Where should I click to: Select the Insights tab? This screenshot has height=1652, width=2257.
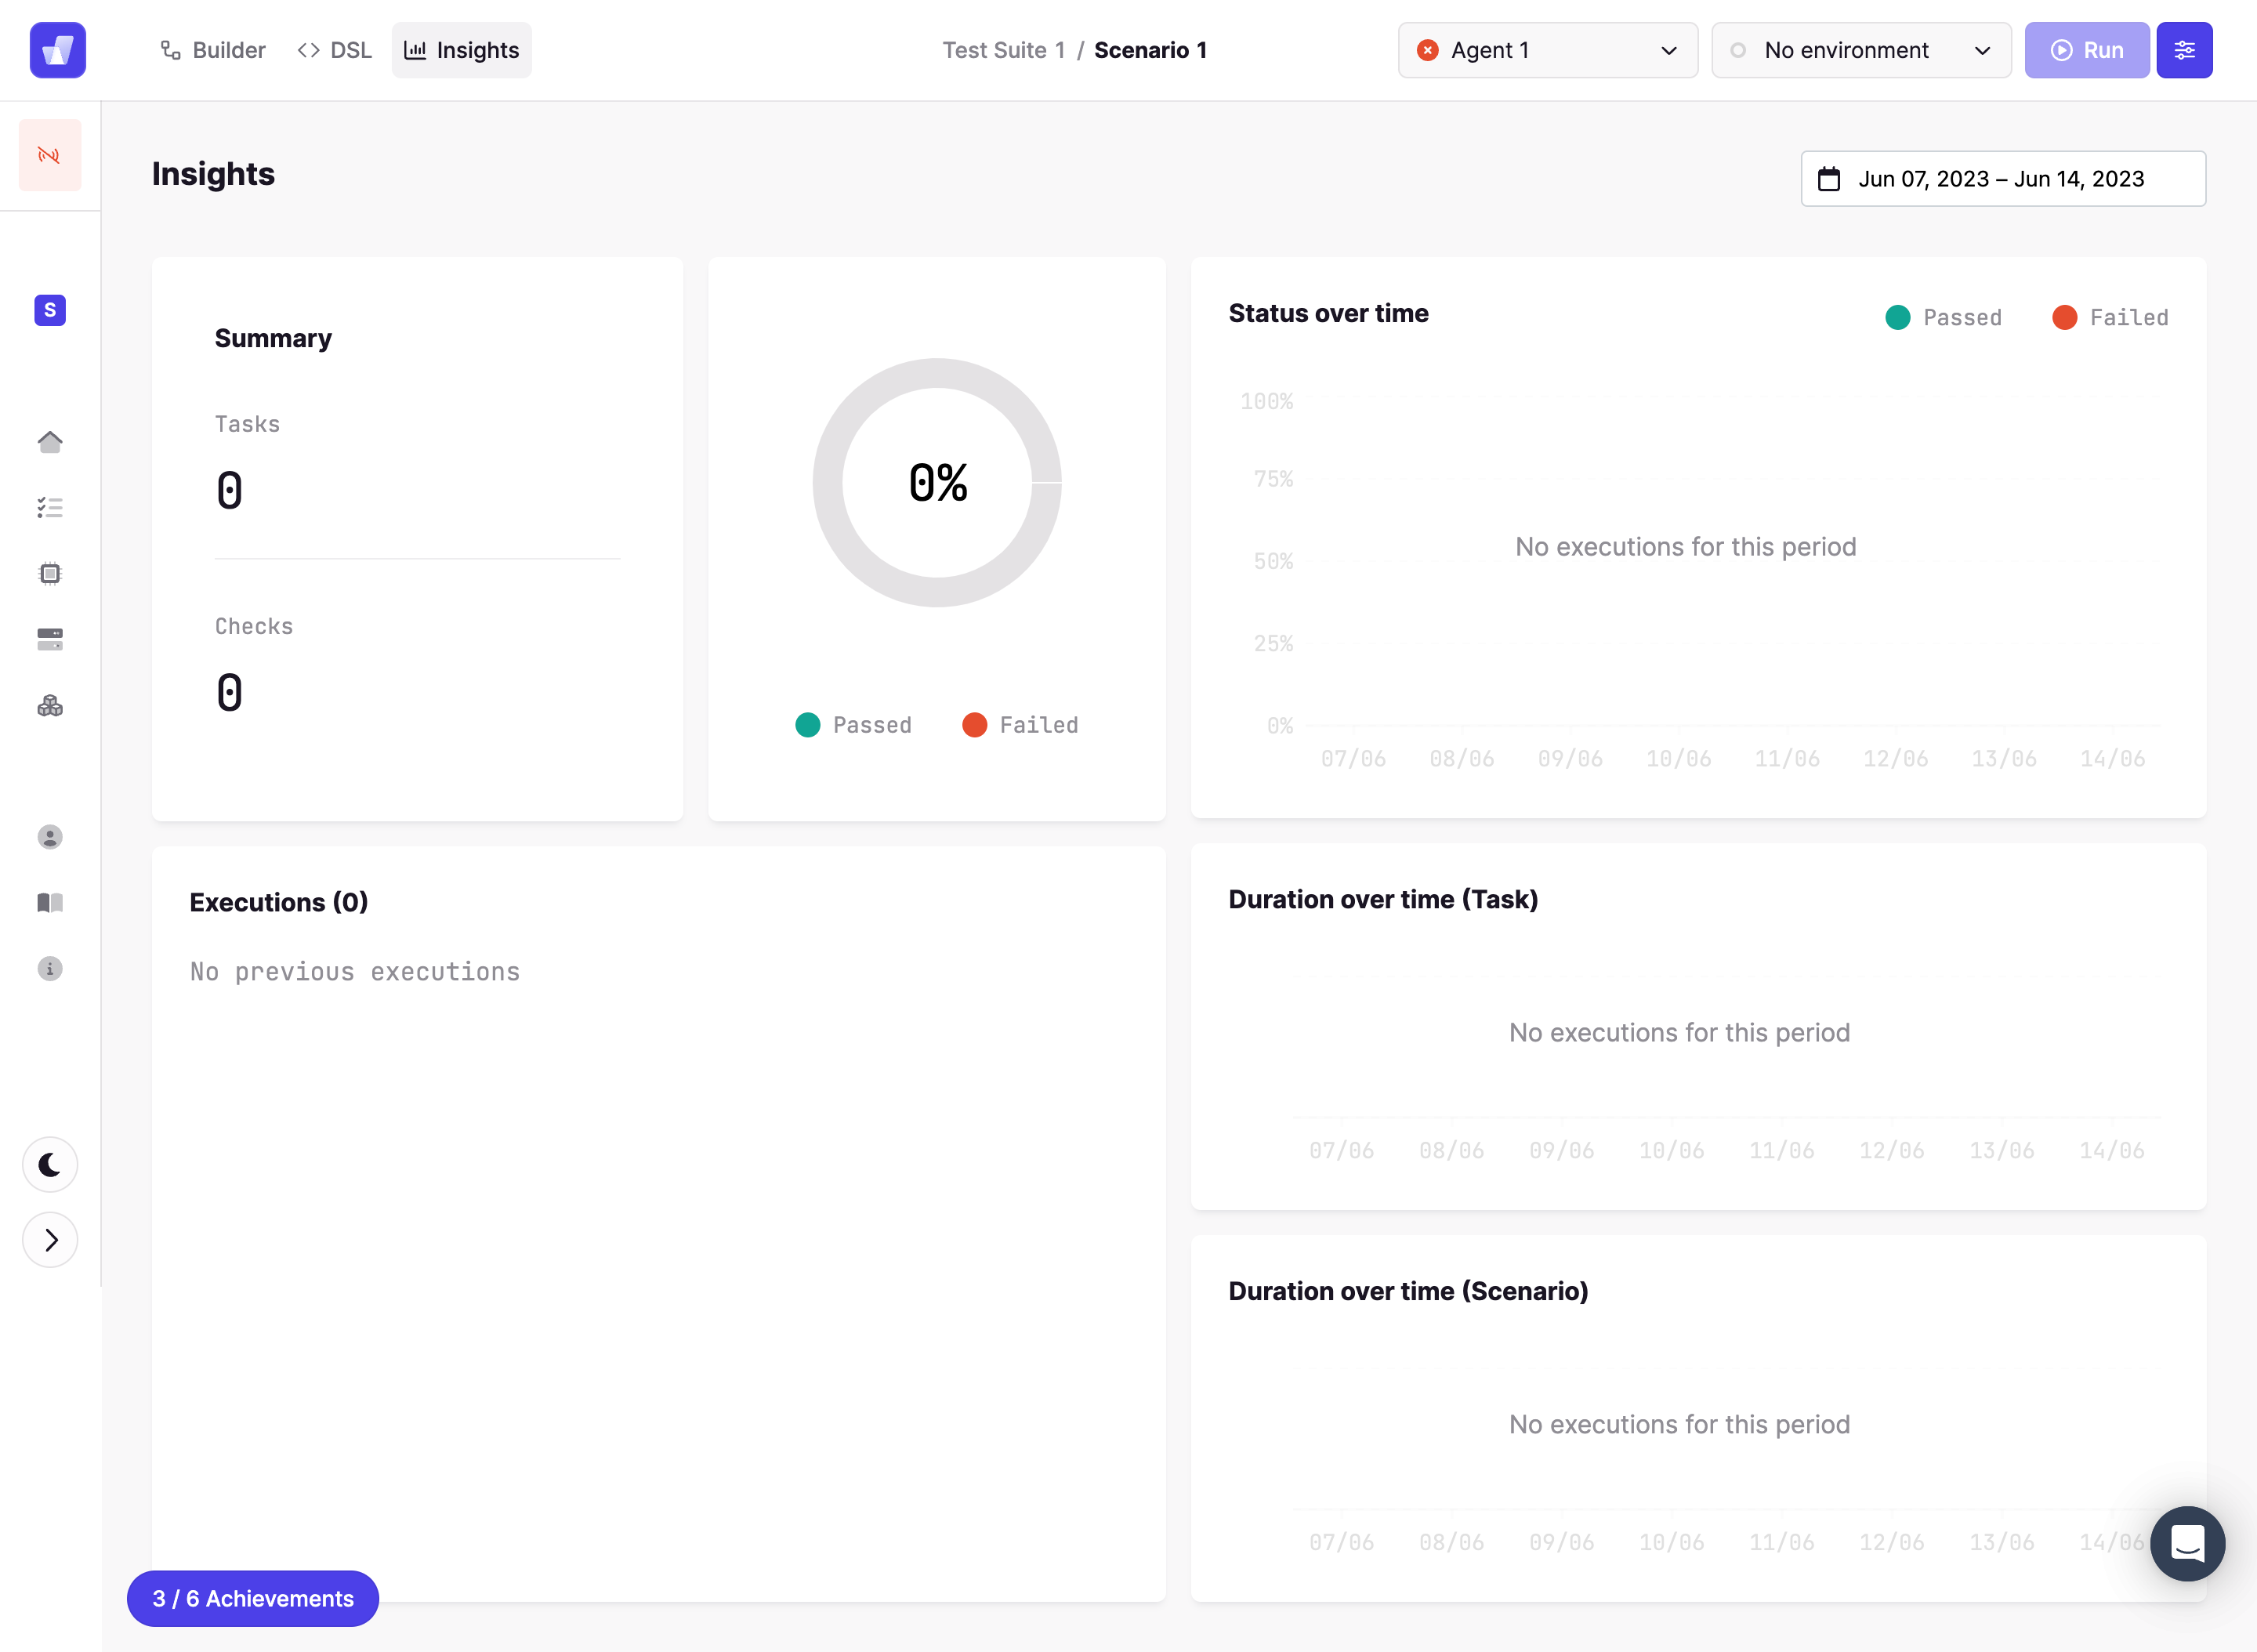462,50
